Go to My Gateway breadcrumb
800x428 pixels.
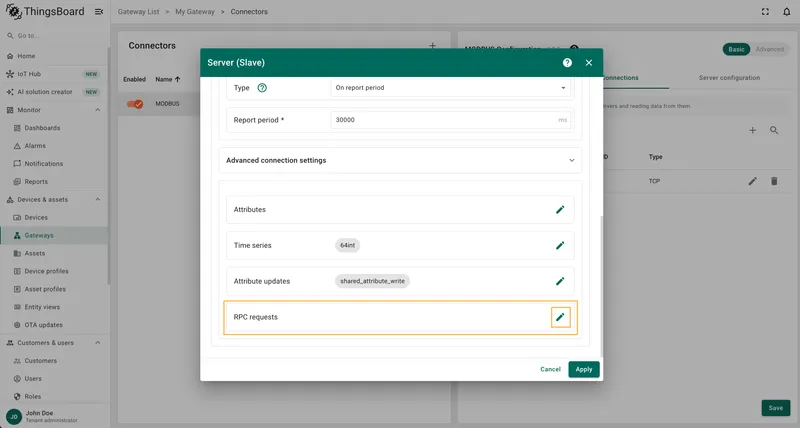pyautogui.click(x=195, y=12)
